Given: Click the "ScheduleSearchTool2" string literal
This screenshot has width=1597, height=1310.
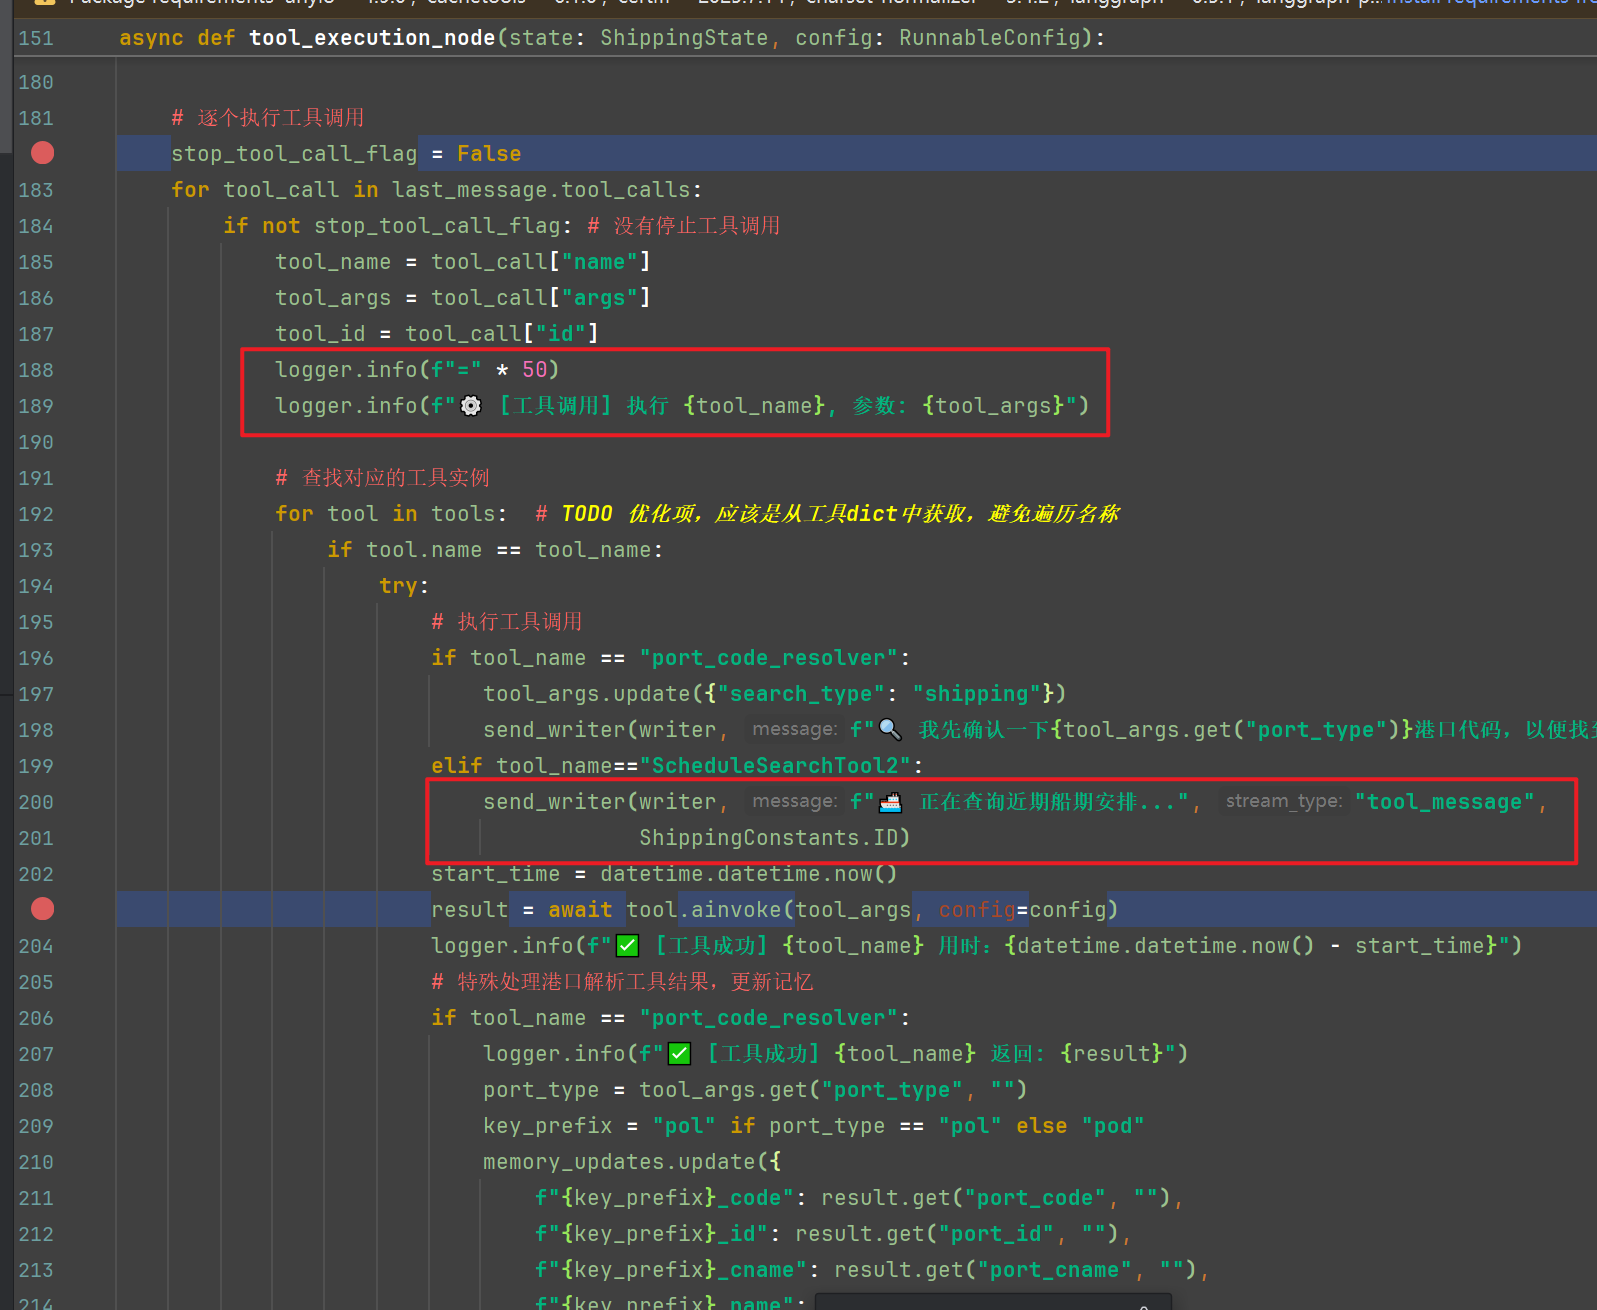Looking at the screenshot, I should 775,766.
